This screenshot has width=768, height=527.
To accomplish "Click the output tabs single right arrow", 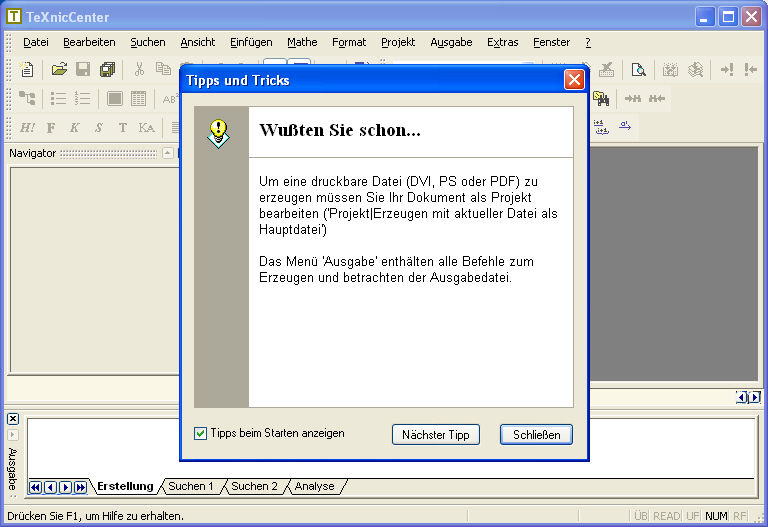I will 66,487.
